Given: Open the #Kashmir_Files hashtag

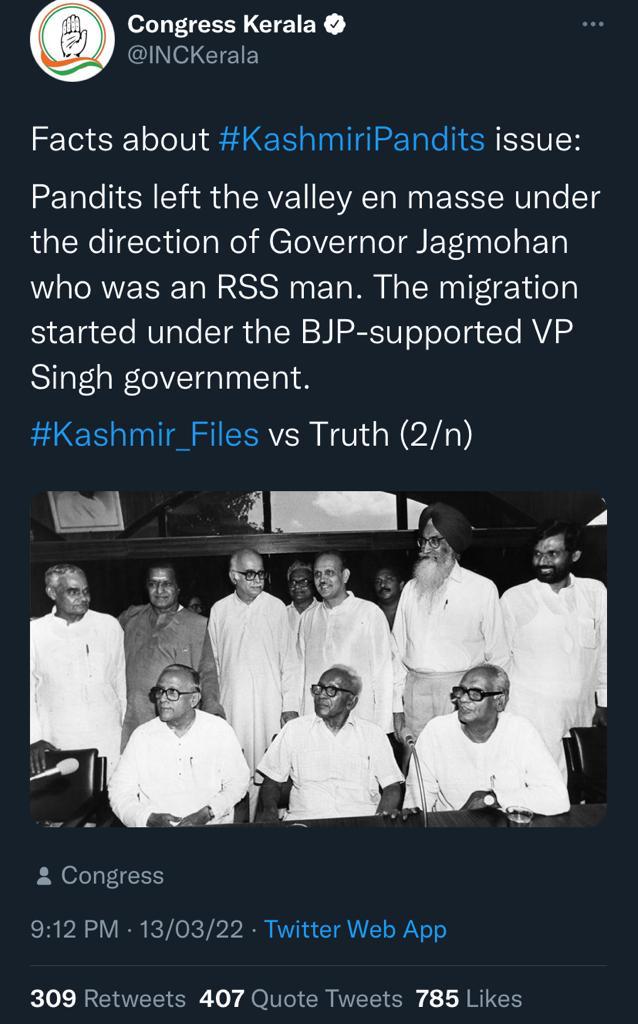Looking at the screenshot, I should [x=144, y=434].
